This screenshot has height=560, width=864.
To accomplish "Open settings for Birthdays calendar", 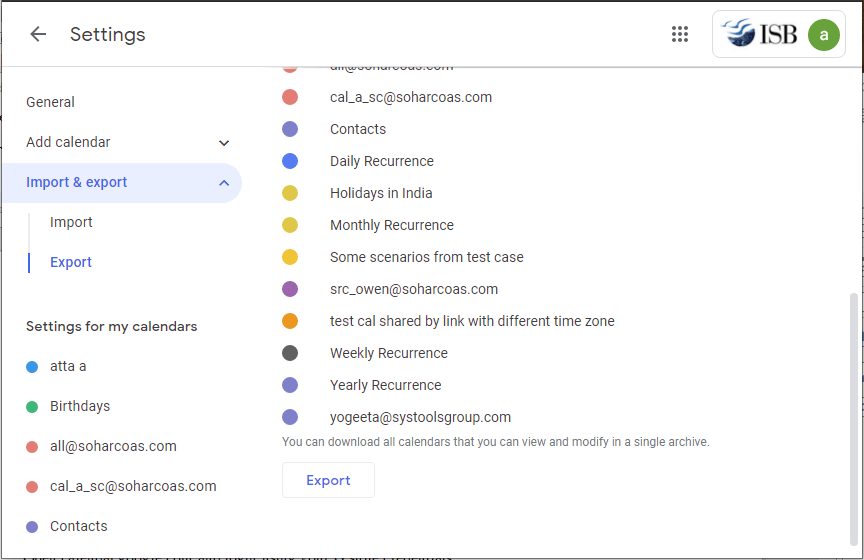I will click(x=80, y=406).
